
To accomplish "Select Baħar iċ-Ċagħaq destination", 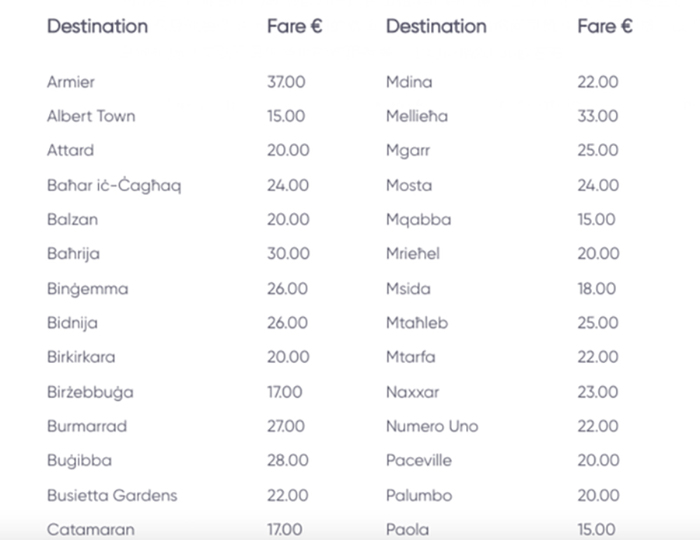I will [114, 186].
